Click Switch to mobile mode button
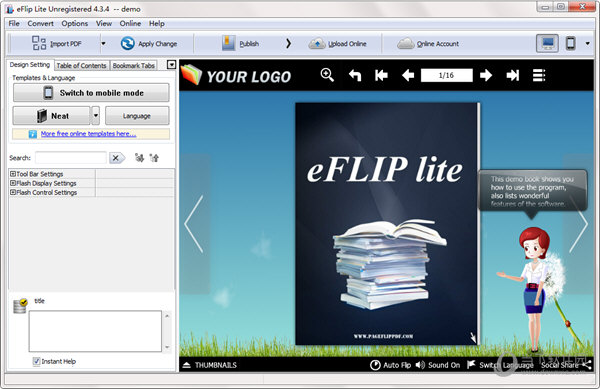Image resolution: width=600 pixels, height=389 pixels. (x=91, y=93)
